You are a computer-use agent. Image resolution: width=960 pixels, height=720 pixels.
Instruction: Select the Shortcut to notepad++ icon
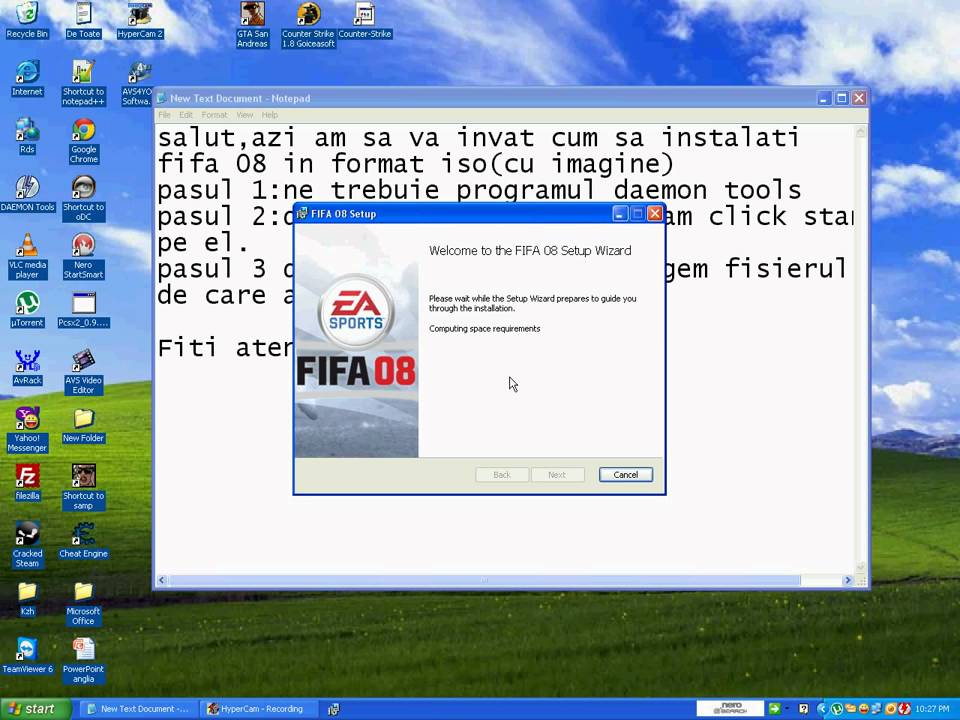(83, 83)
